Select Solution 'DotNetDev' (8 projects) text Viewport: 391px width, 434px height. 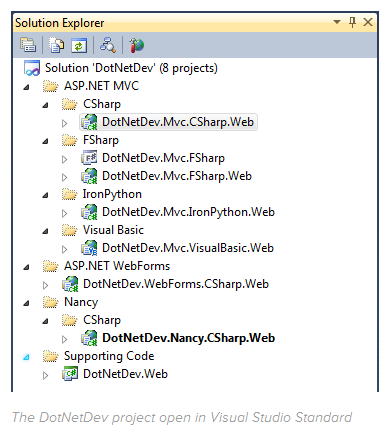point(131,68)
